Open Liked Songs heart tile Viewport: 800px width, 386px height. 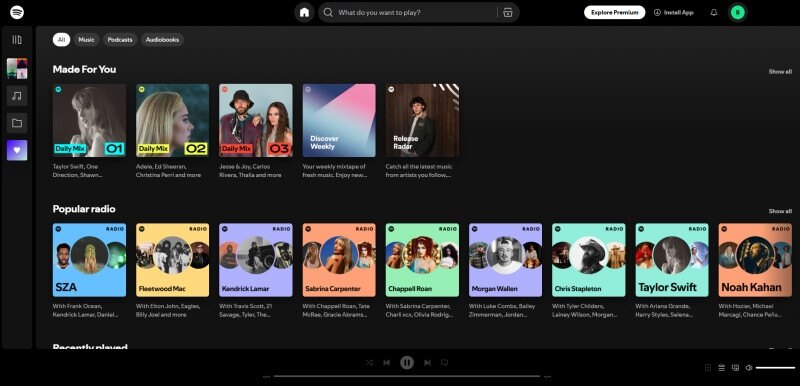(17, 150)
